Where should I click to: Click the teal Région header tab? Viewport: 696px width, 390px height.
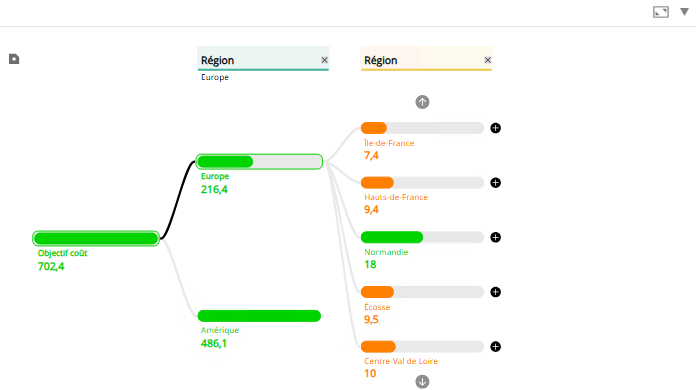pyautogui.click(x=263, y=59)
